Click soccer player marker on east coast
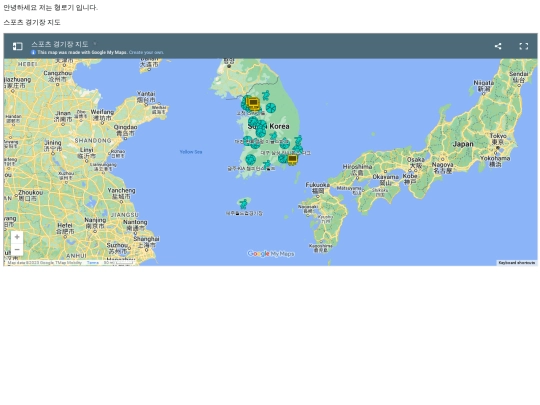 pyautogui.click(x=298, y=140)
